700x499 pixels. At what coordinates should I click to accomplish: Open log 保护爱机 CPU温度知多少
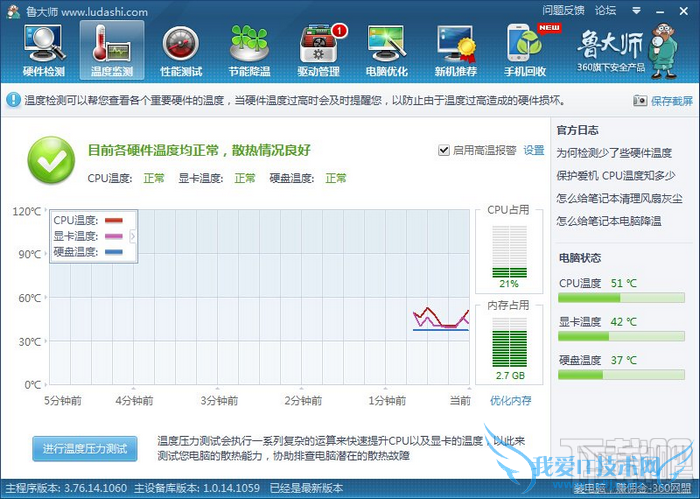(615, 175)
